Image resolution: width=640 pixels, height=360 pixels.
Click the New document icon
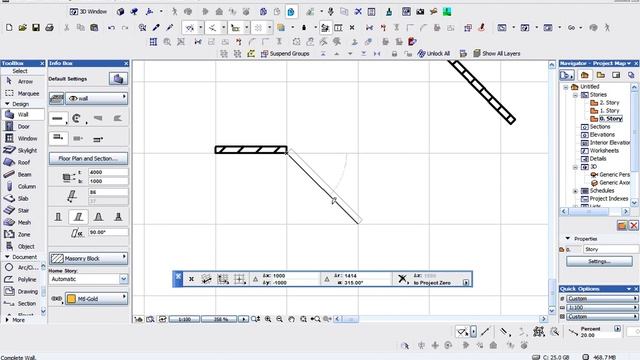9,28
